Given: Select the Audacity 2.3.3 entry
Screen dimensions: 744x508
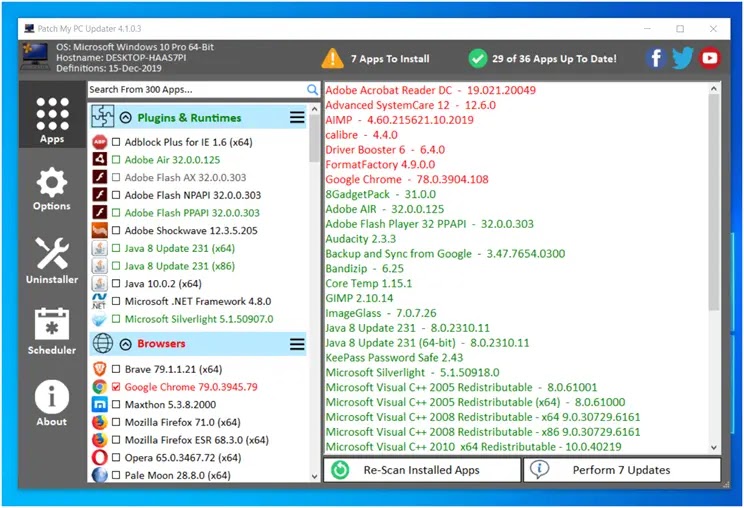Looking at the screenshot, I should 361,239.
